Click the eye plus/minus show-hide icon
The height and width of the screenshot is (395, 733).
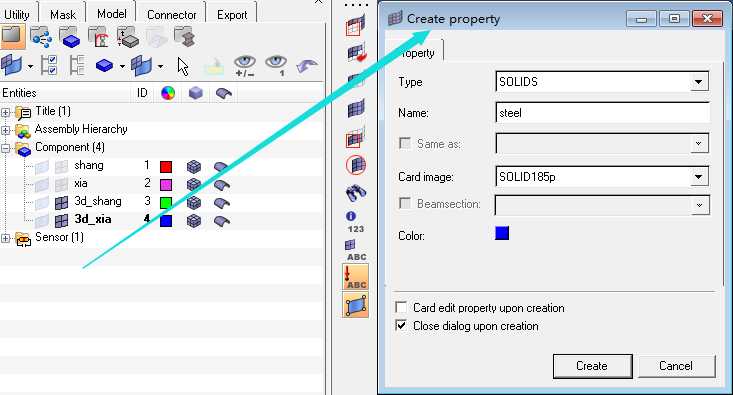tap(245, 66)
